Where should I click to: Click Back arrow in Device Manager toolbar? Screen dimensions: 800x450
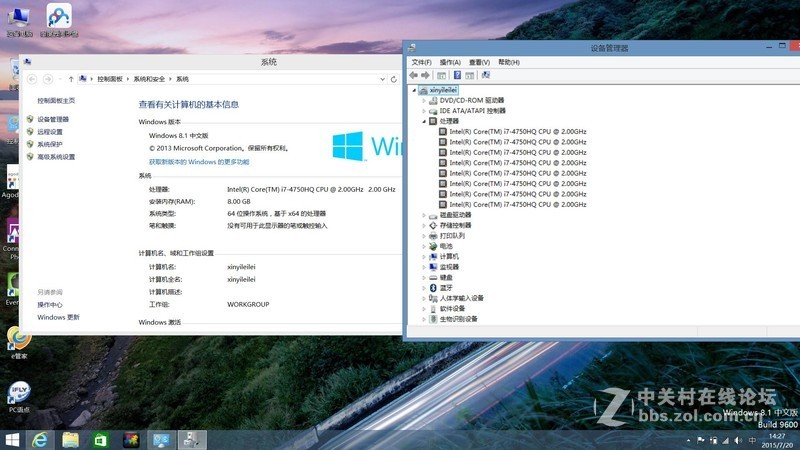tap(413, 76)
